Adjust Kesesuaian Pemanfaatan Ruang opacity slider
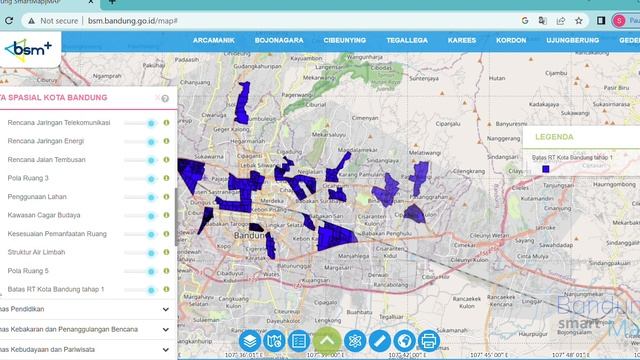 (x=140, y=234)
